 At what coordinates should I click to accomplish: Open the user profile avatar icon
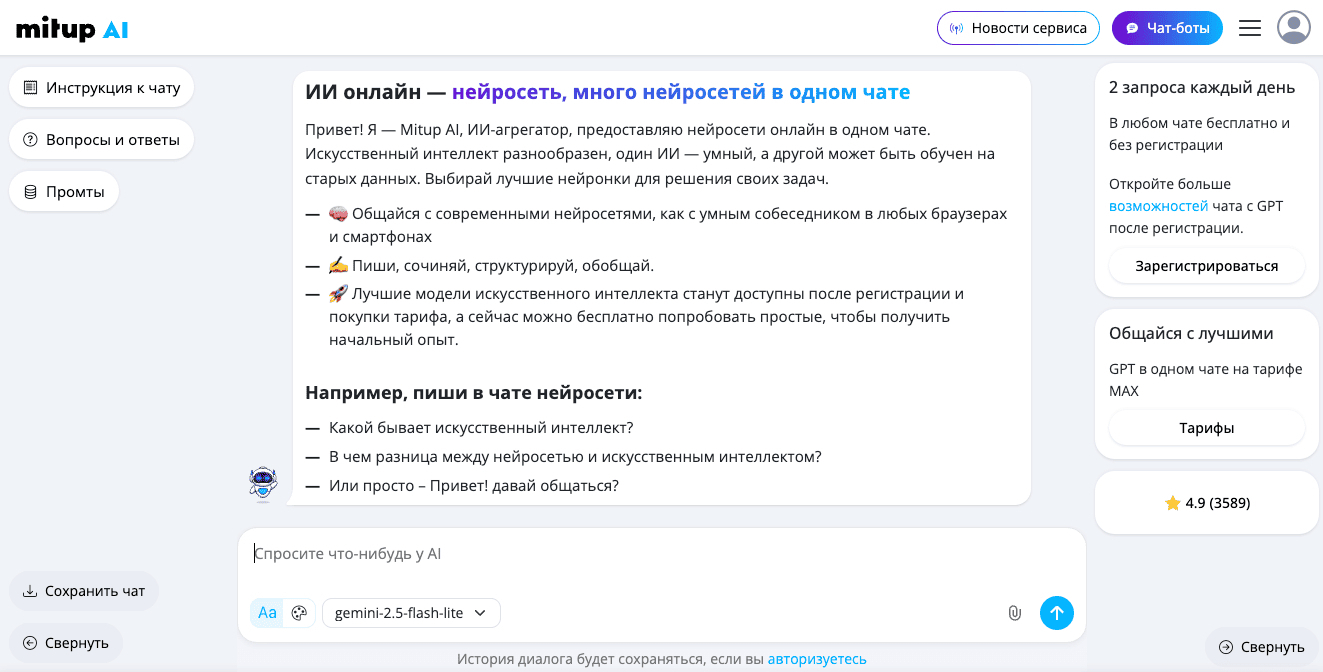click(x=1294, y=28)
